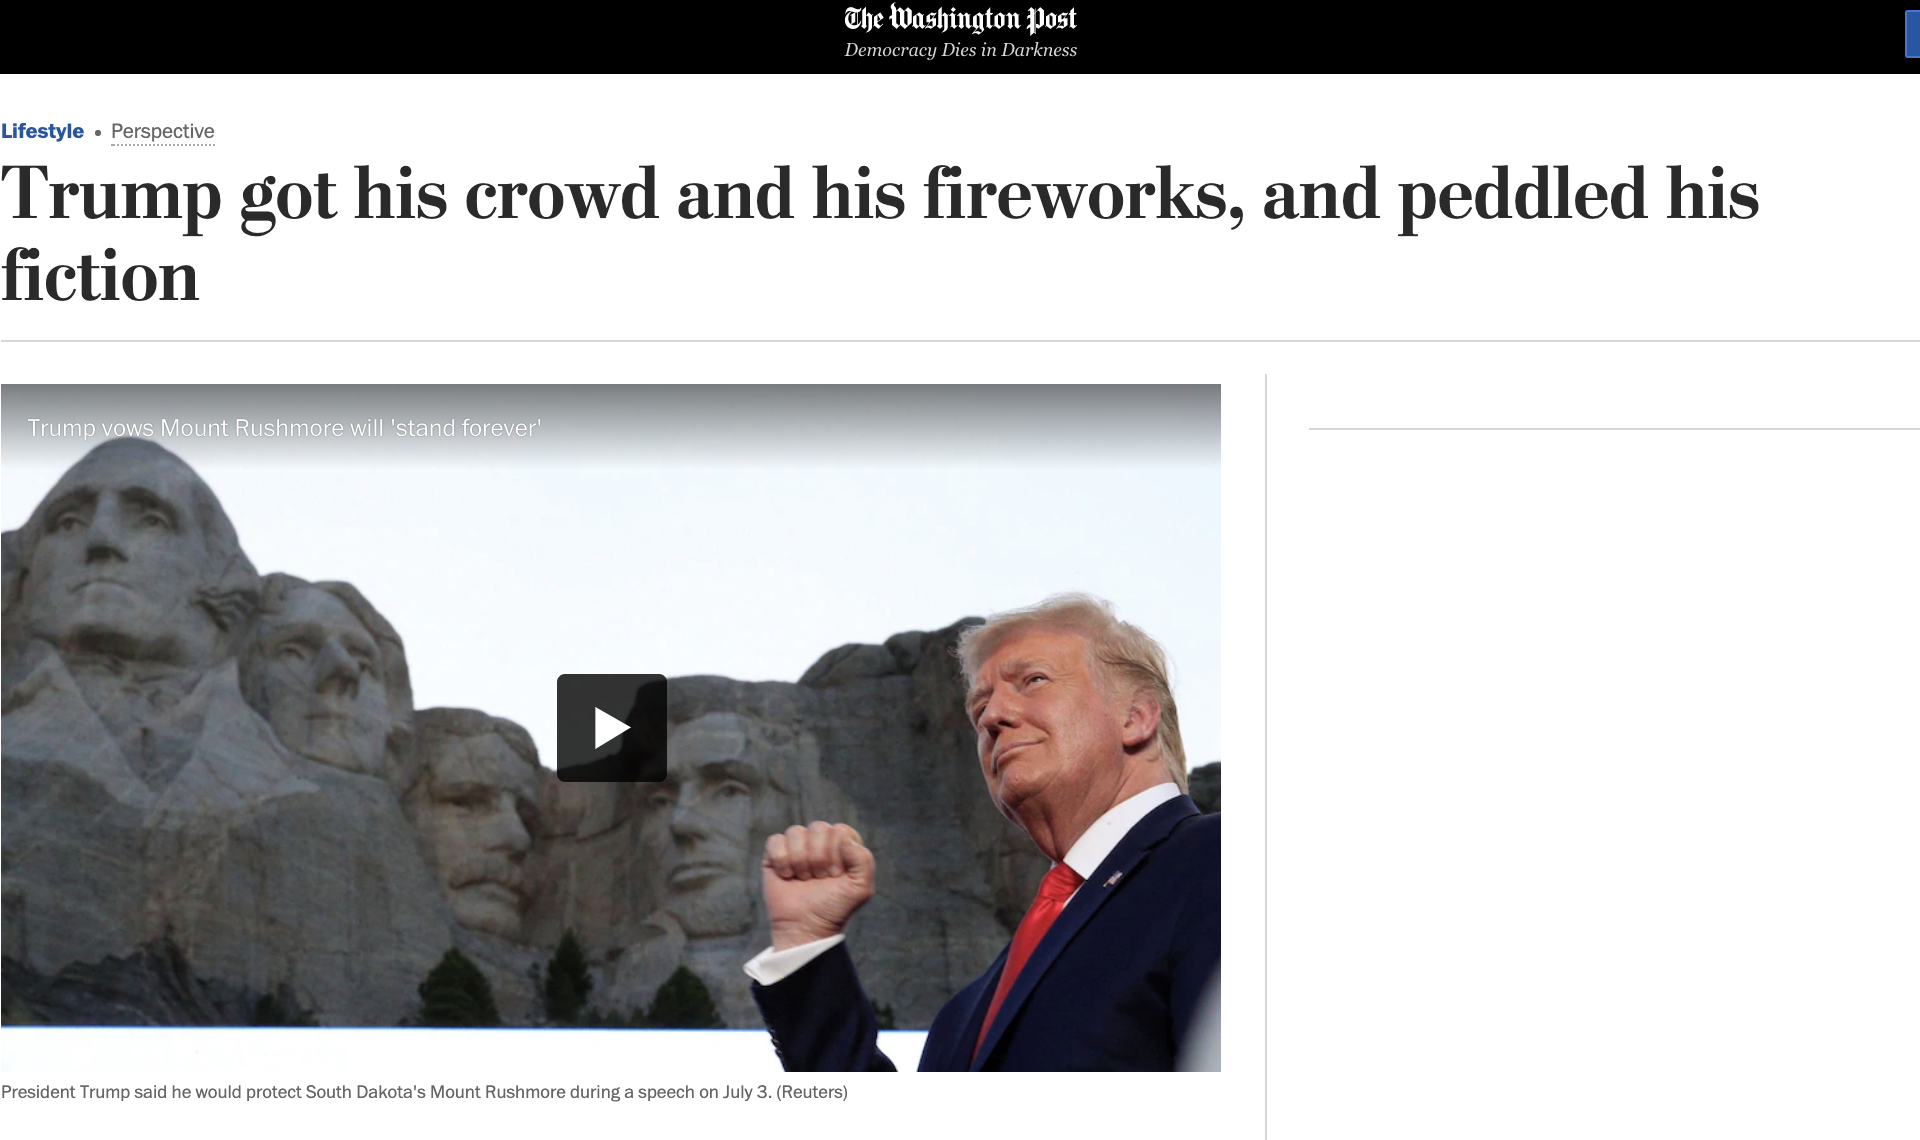Click the partially visible blue header button
The width and height of the screenshot is (1920, 1140).
coord(1912,36)
